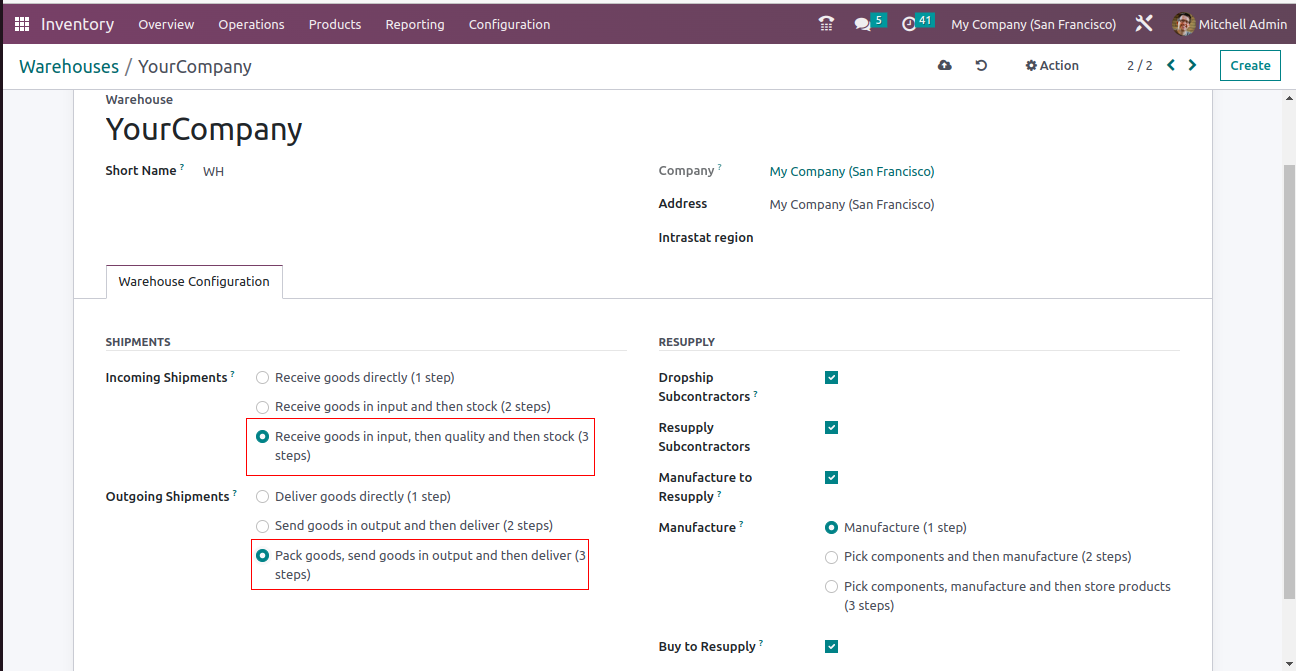Click the Create button
Image resolution: width=1296 pixels, height=671 pixels.
(1250, 66)
